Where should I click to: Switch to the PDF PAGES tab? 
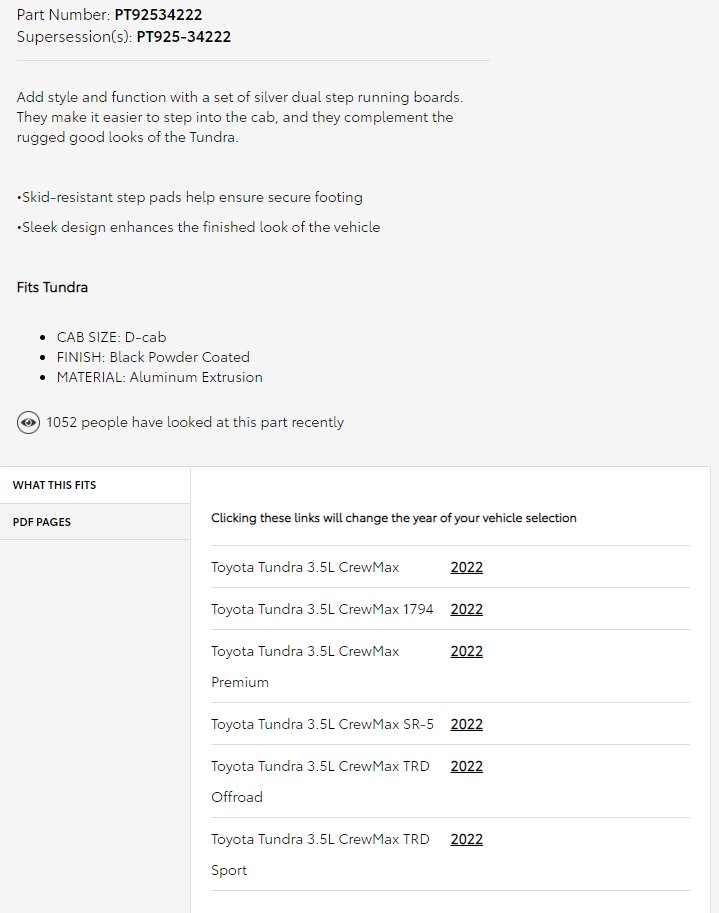[95, 522]
